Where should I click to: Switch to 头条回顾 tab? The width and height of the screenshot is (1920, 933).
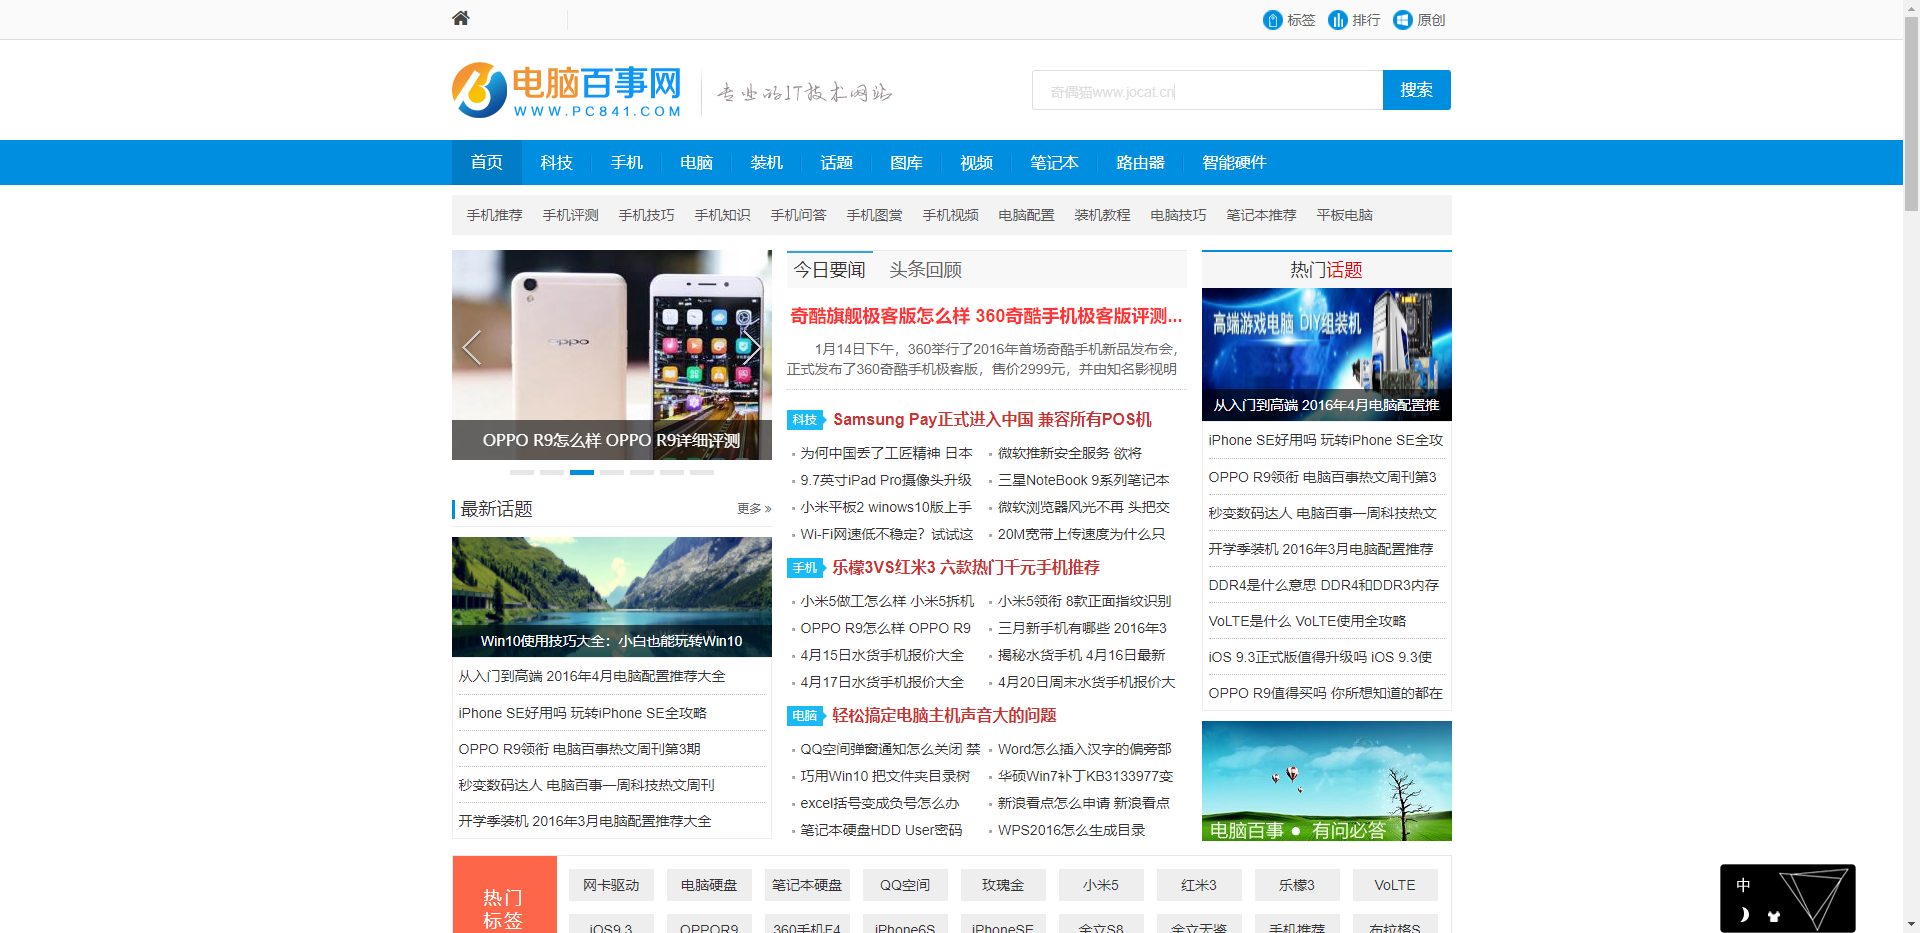tap(926, 270)
